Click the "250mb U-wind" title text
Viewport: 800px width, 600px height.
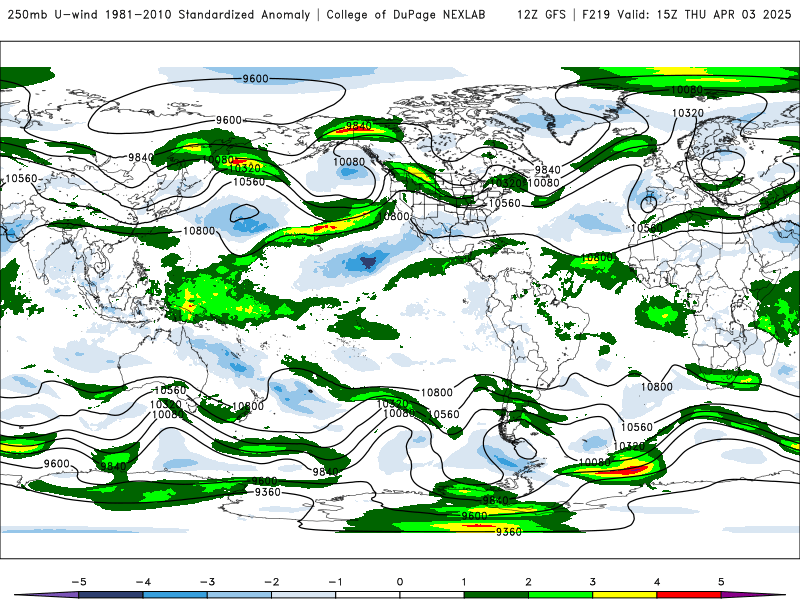click(x=53, y=14)
